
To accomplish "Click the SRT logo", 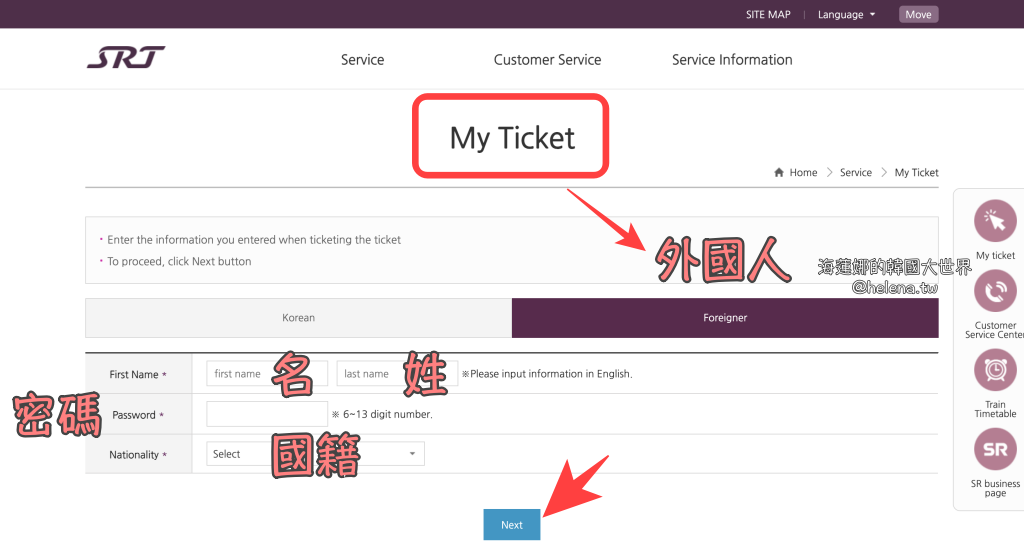I will coord(126,58).
